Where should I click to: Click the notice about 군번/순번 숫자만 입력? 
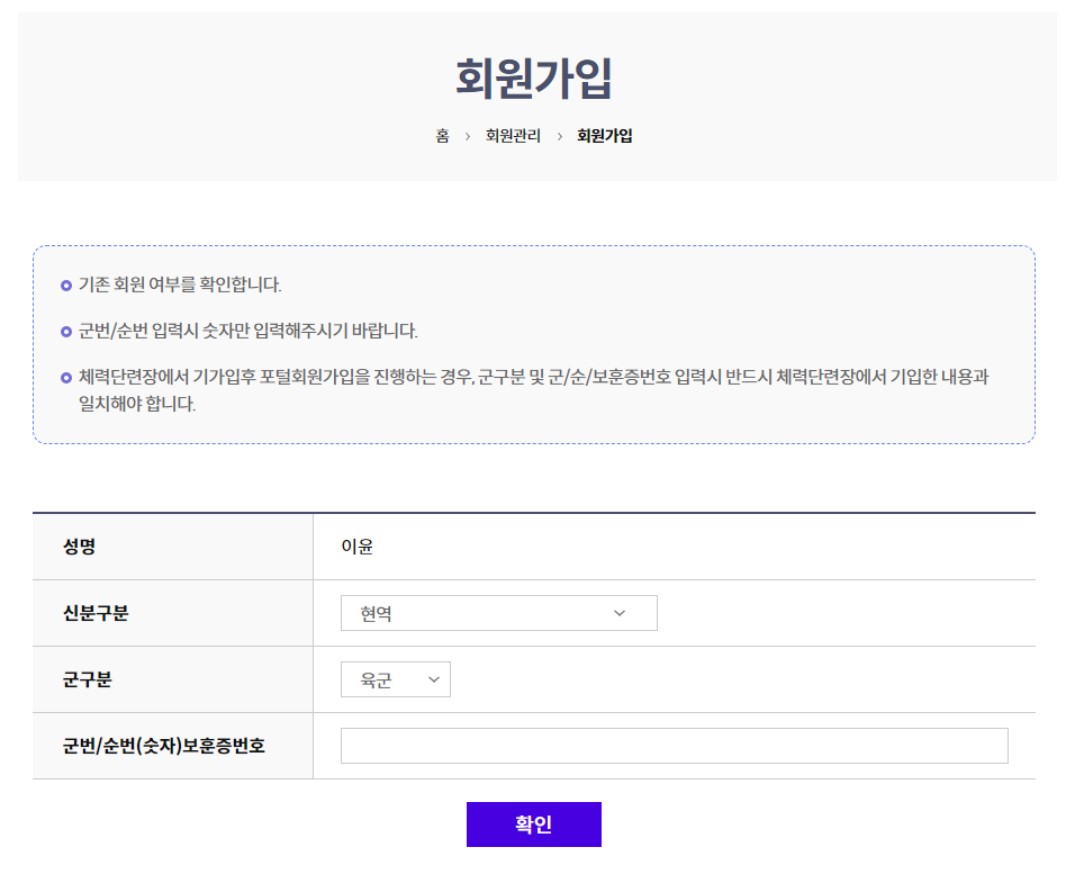pos(248,331)
